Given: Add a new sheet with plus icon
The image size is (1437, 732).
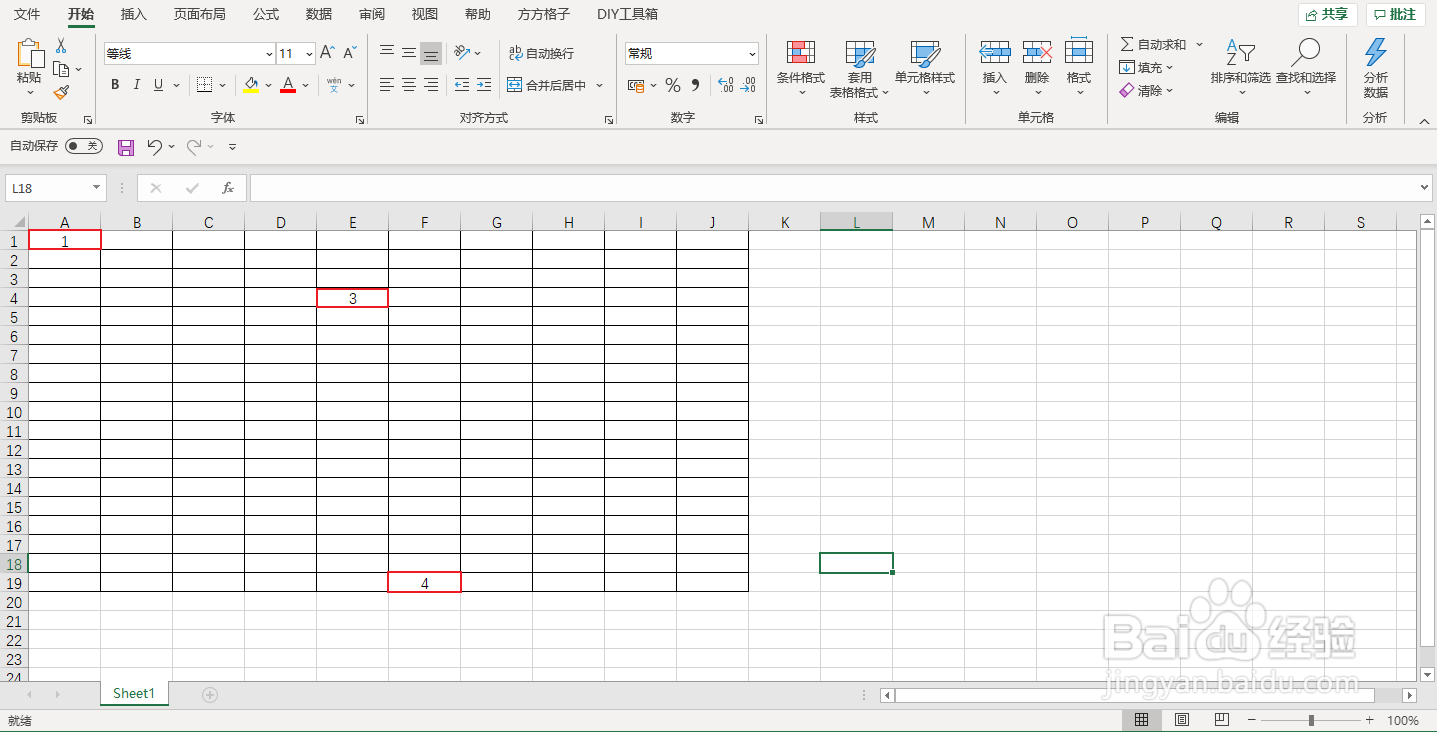Looking at the screenshot, I should tap(210, 694).
